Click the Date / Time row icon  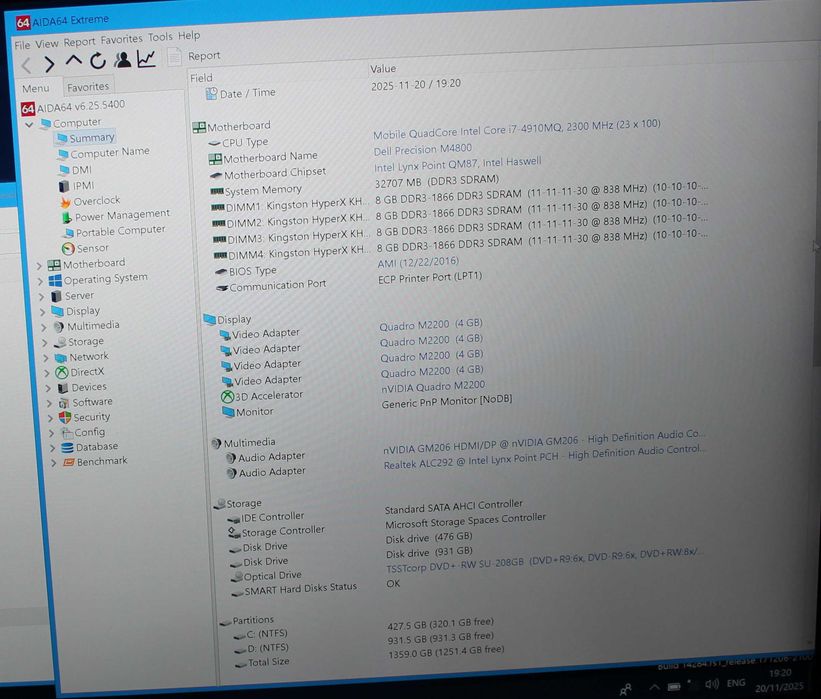[x=211, y=94]
